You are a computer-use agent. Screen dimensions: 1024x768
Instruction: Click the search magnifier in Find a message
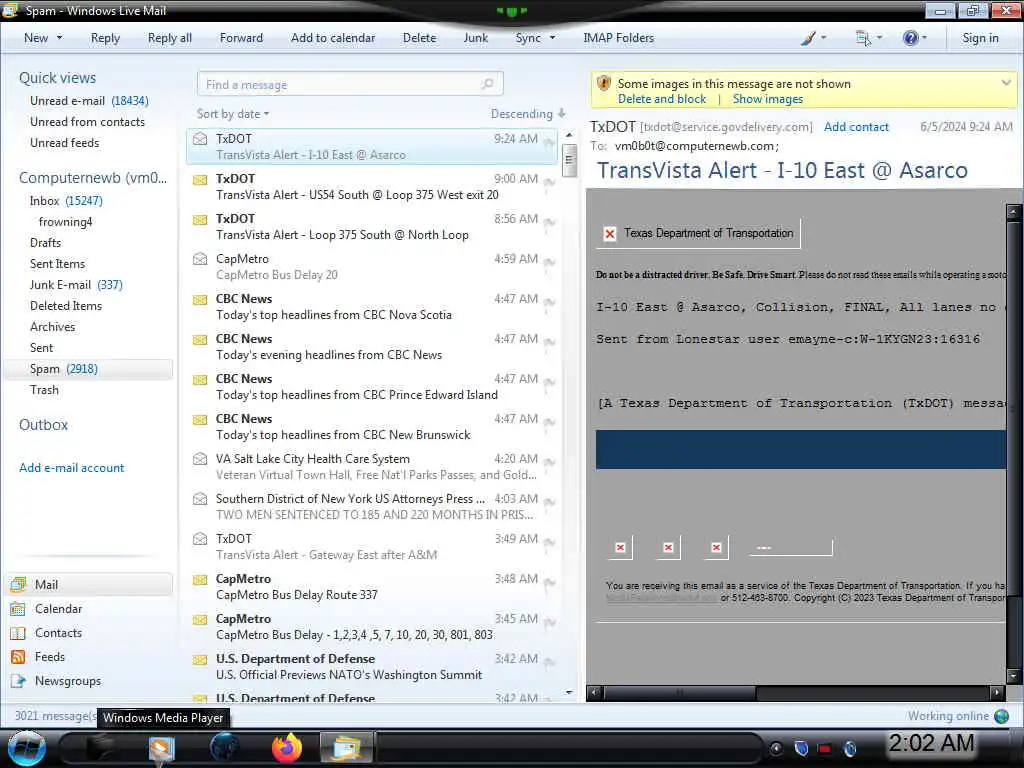coord(487,84)
